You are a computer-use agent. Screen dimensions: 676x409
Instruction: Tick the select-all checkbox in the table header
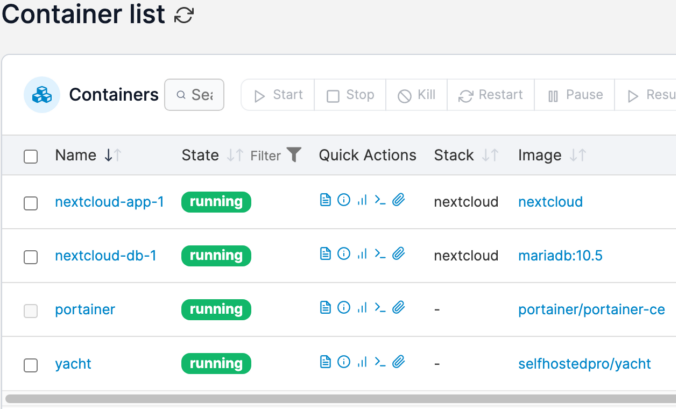[x=31, y=156]
